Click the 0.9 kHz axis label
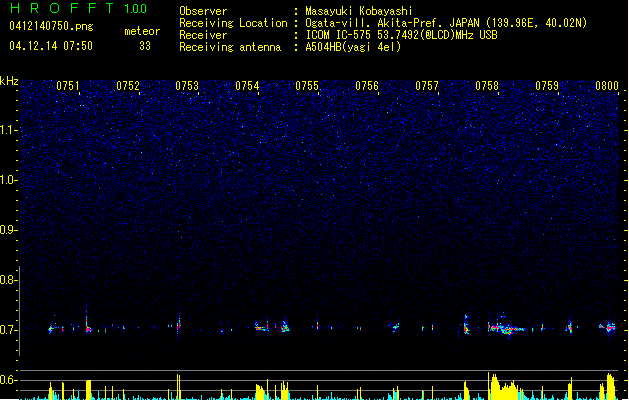Image resolution: width=629 pixels, height=400 pixels. [8, 230]
